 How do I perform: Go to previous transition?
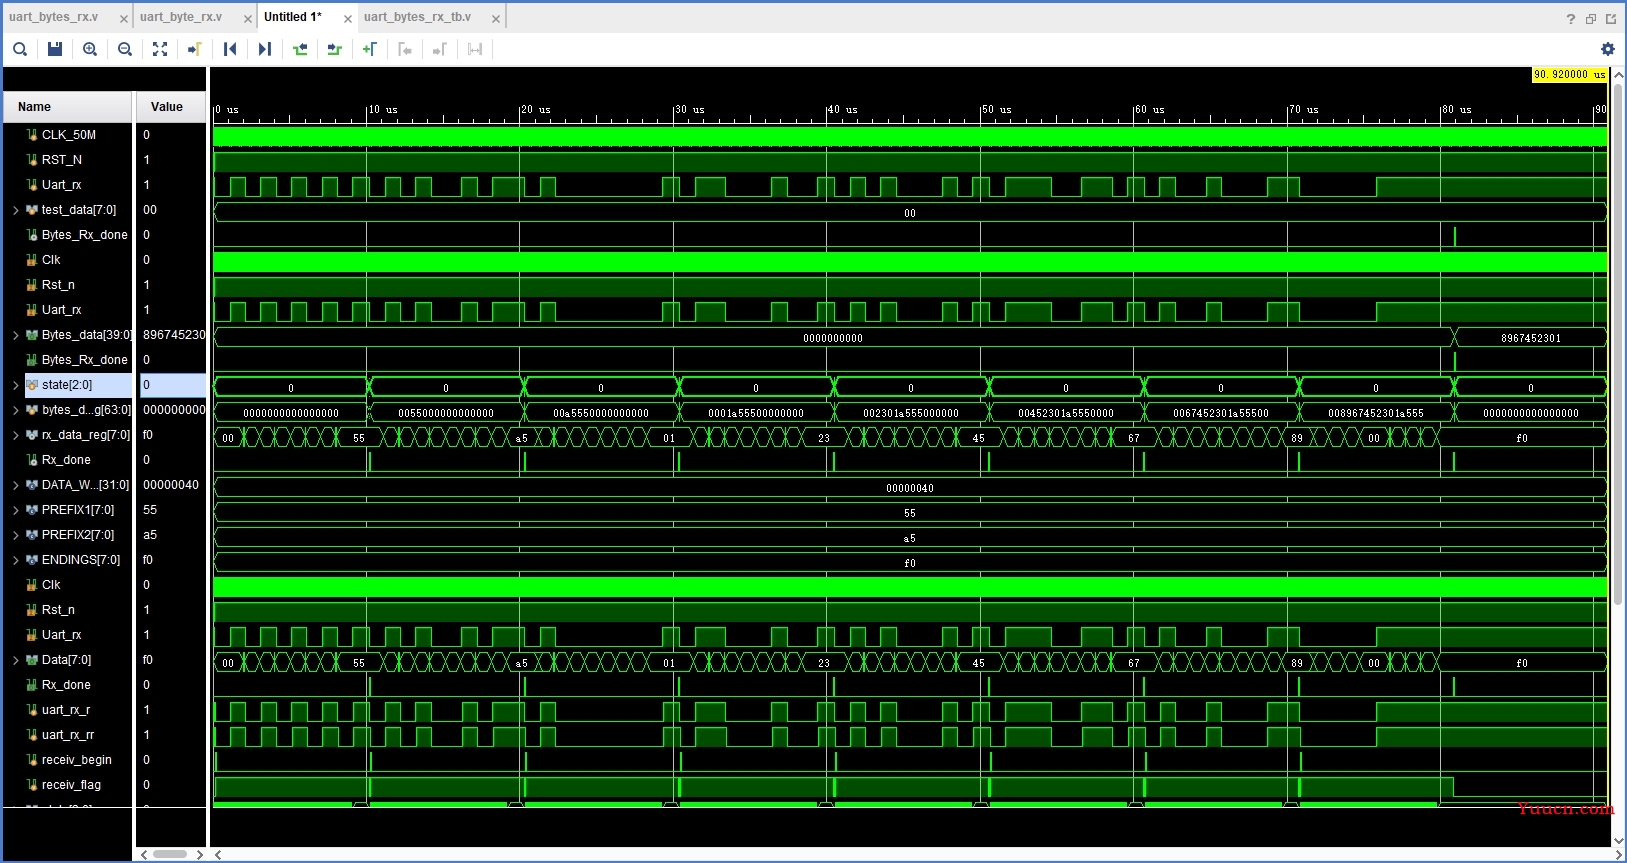pyautogui.click(x=300, y=49)
